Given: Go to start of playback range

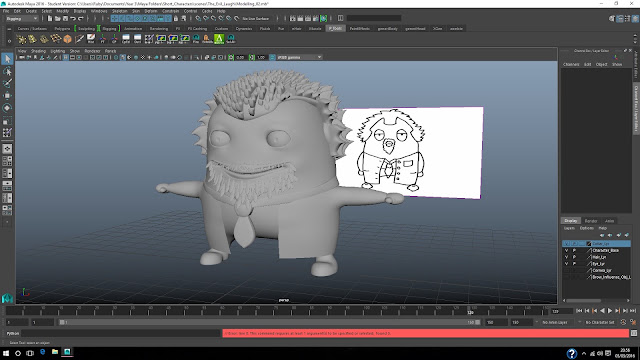Looking at the screenshot, I should coord(579,311).
